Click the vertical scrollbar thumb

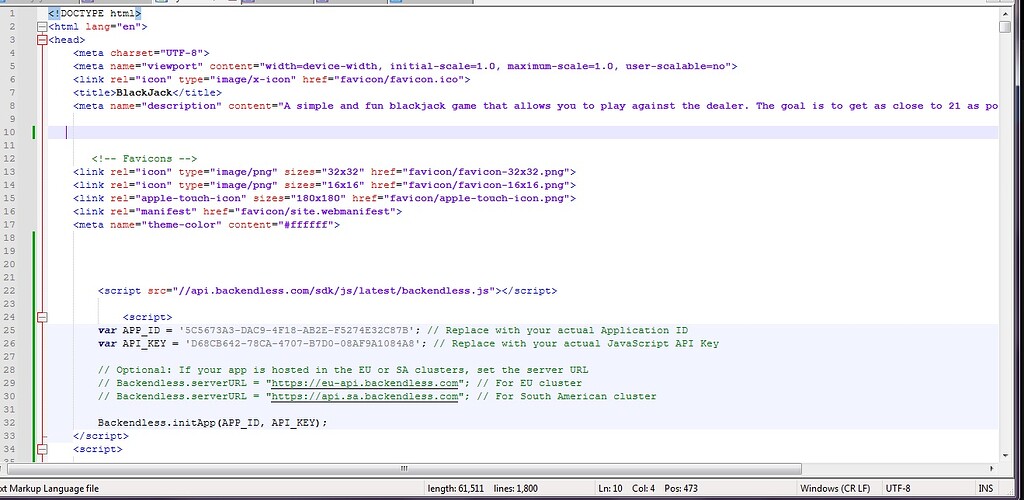[1005, 26]
